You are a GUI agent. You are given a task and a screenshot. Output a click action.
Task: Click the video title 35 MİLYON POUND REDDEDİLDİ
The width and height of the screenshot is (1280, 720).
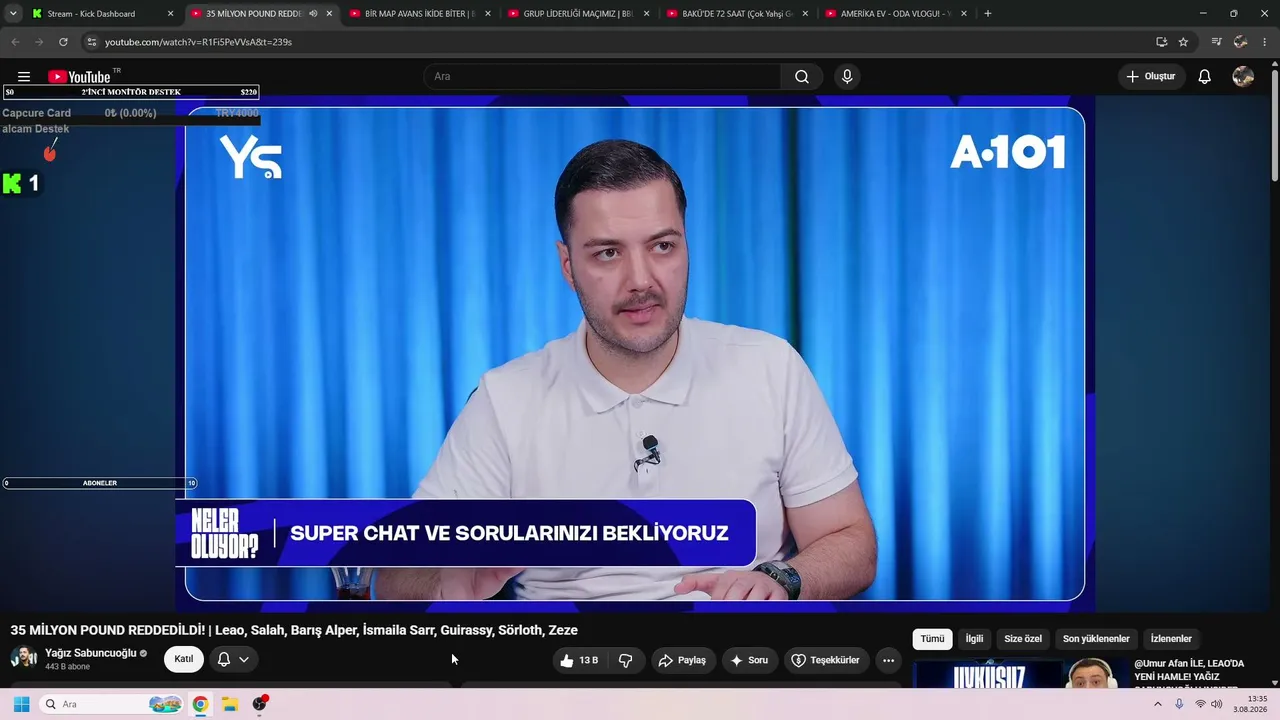(294, 630)
